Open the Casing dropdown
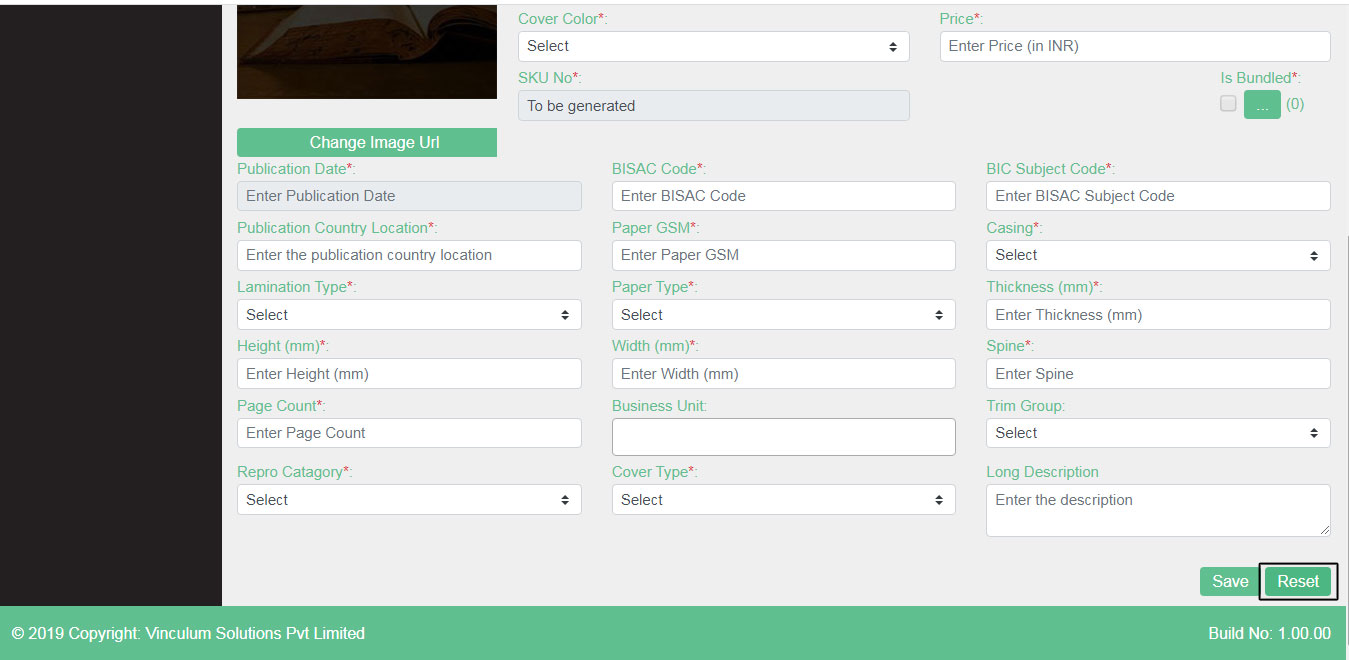The width and height of the screenshot is (1349, 660). (1157, 255)
